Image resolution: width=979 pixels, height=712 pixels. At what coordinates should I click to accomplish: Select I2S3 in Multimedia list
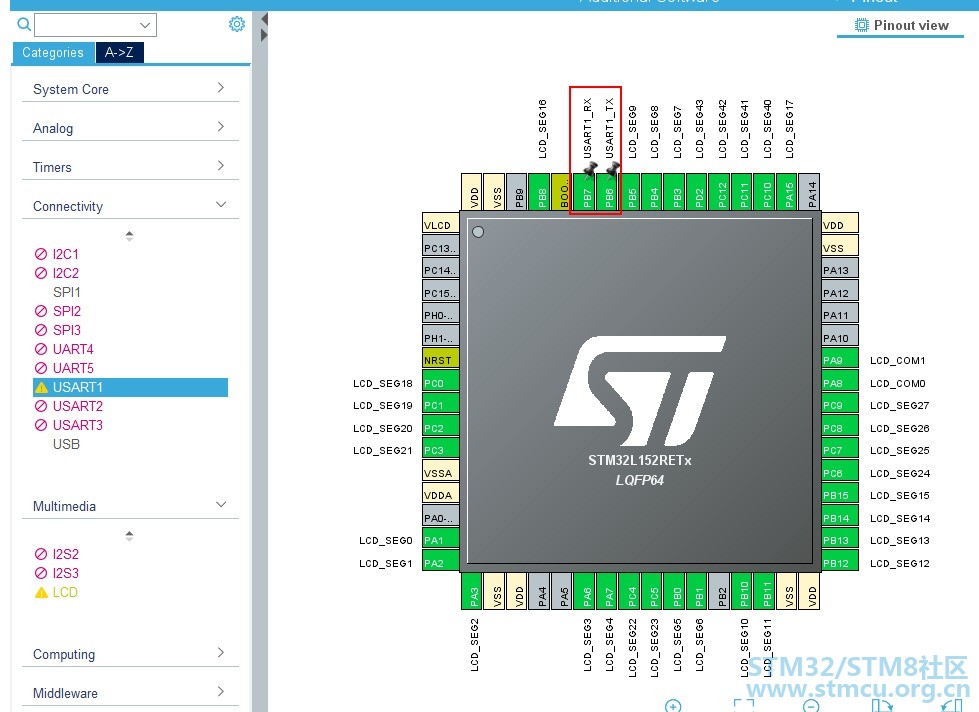coord(65,573)
